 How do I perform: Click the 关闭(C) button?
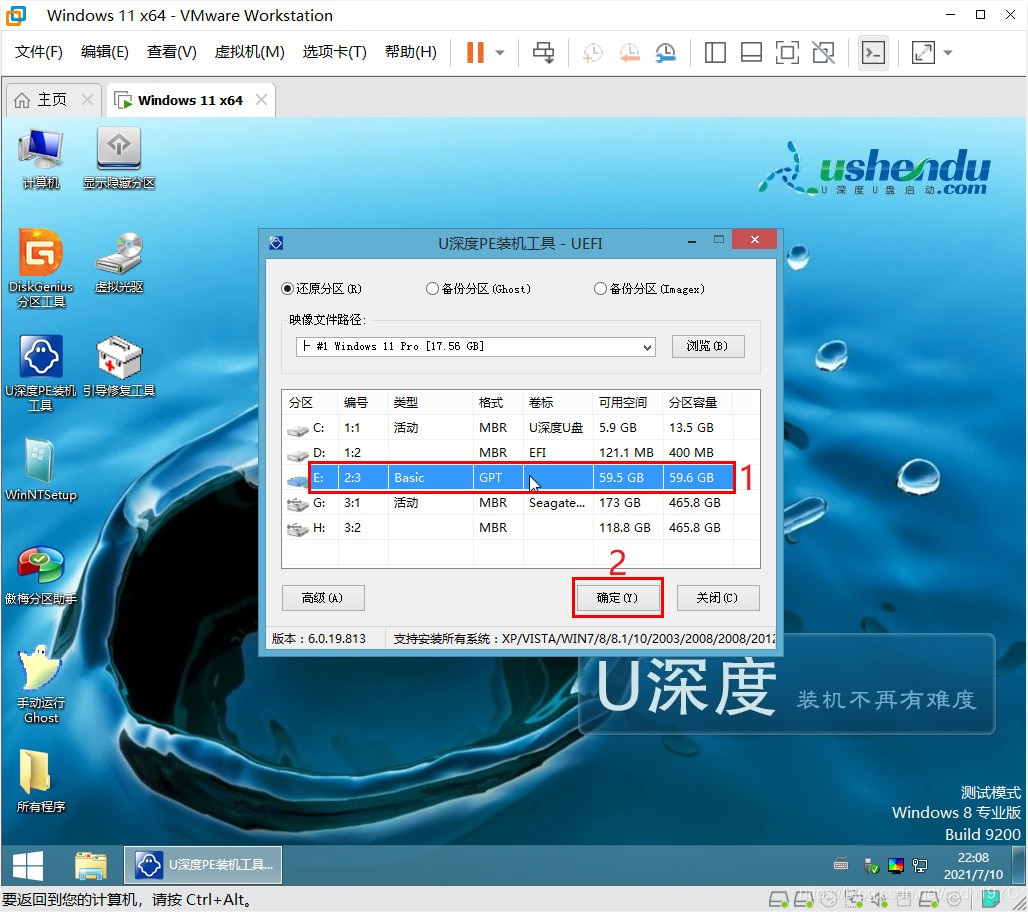[x=718, y=598]
